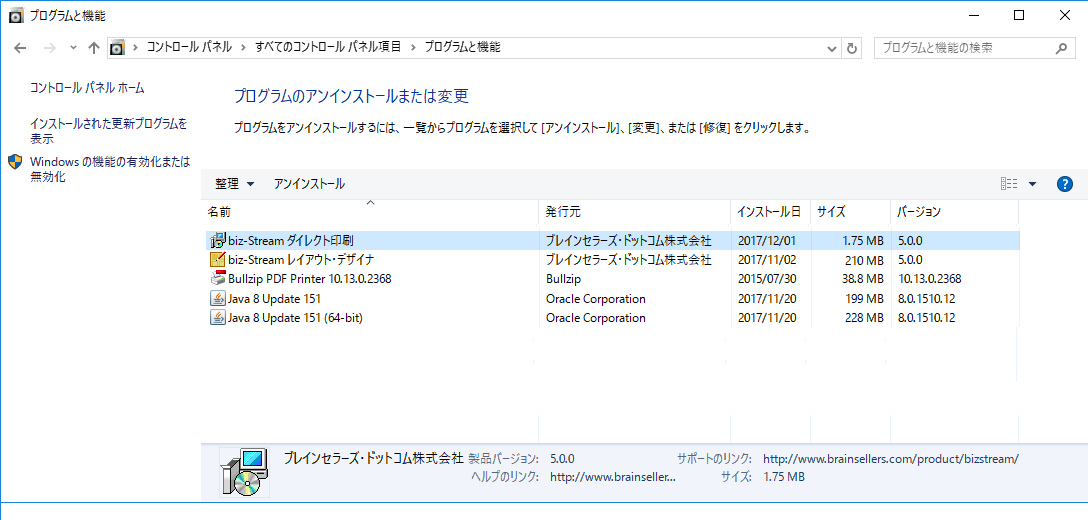Screen dimensions: 1088x520
Task: Click the biz-Stream レイアウト・デザイナ program icon
Action: point(218,260)
